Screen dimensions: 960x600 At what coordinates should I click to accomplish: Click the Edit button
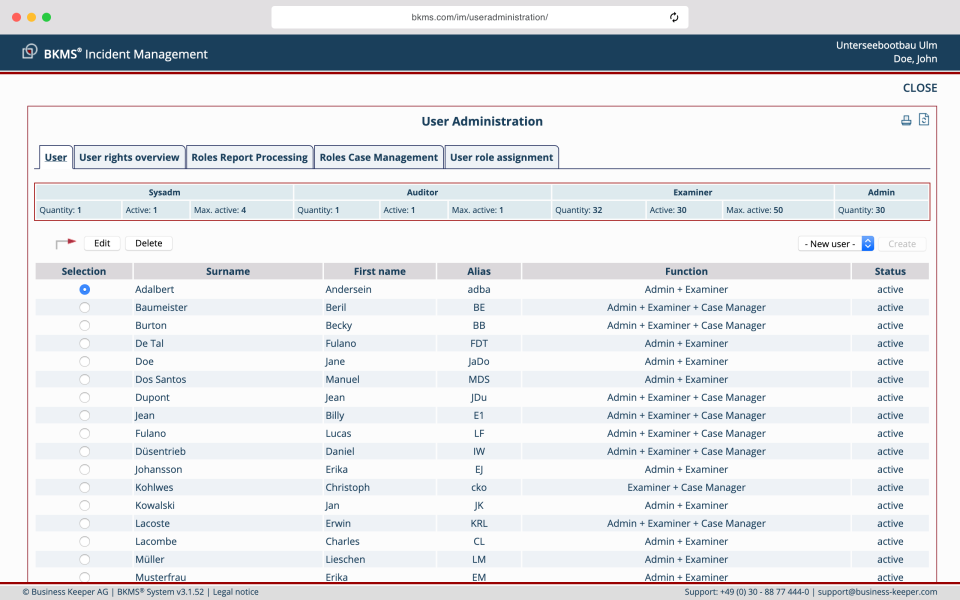click(x=102, y=243)
